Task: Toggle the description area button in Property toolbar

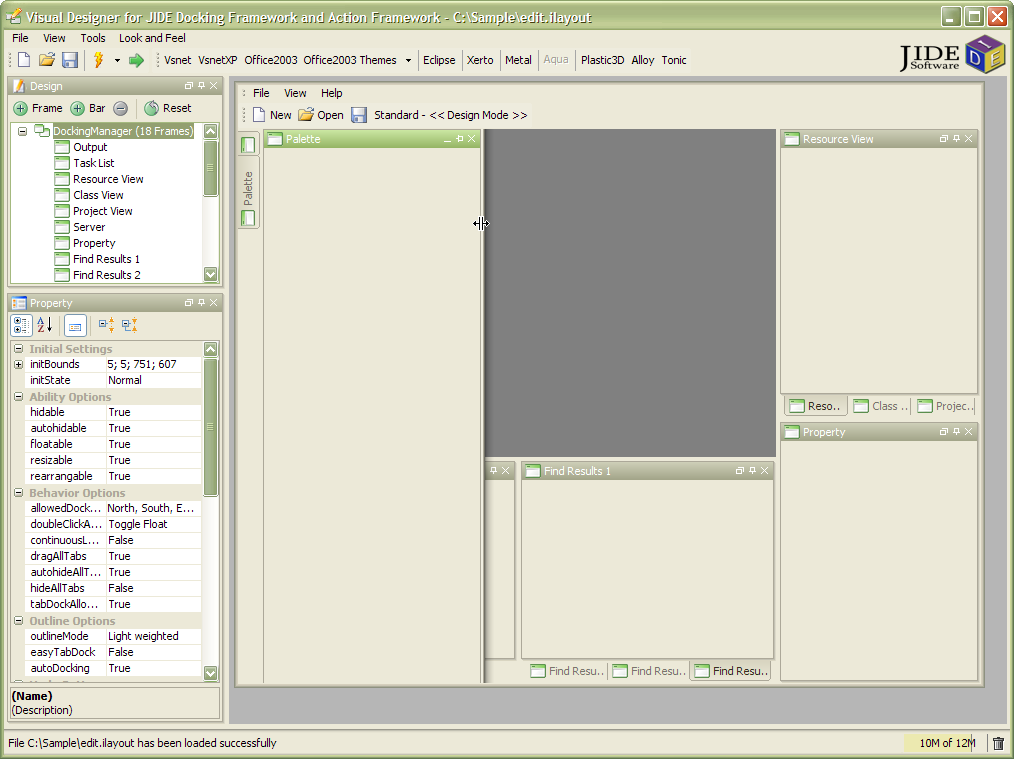Action: click(x=75, y=326)
